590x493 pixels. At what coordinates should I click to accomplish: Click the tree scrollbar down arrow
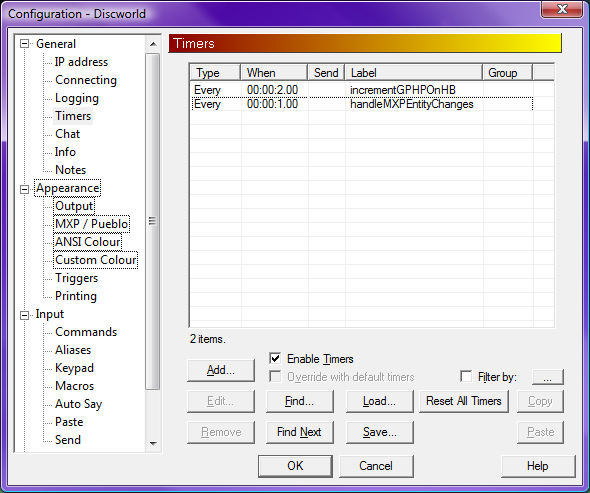(153, 443)
